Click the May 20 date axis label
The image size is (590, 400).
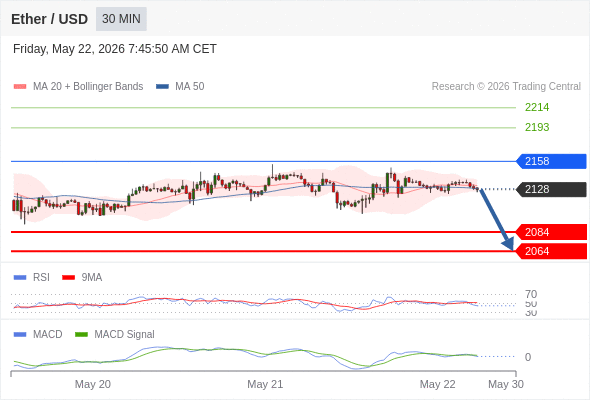(93, 384)
